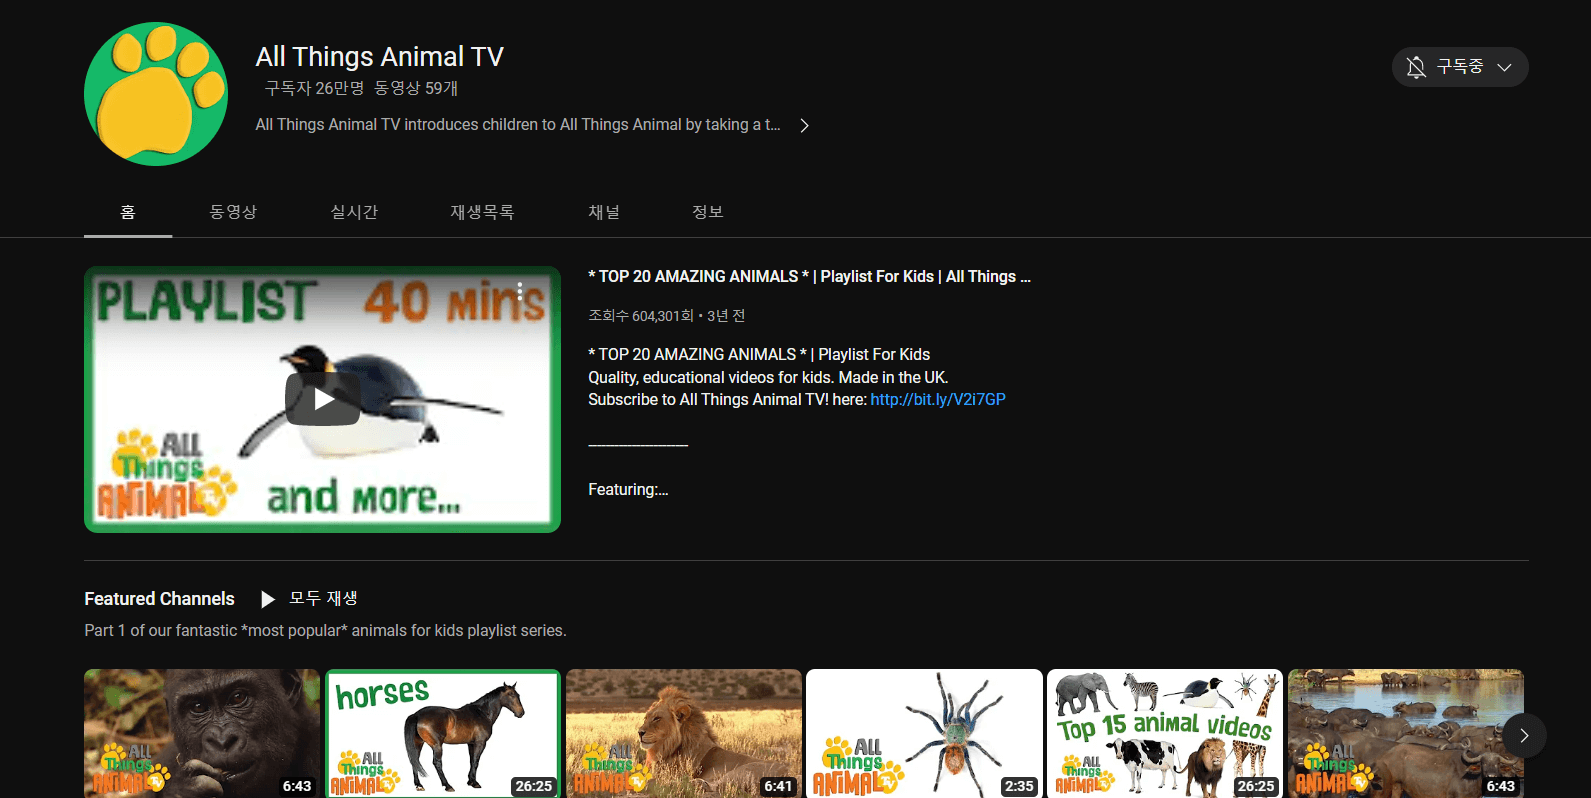The image size is (1591, 798).
Task: Open the gorilla video thumbnail
Action: click(202, 733)
